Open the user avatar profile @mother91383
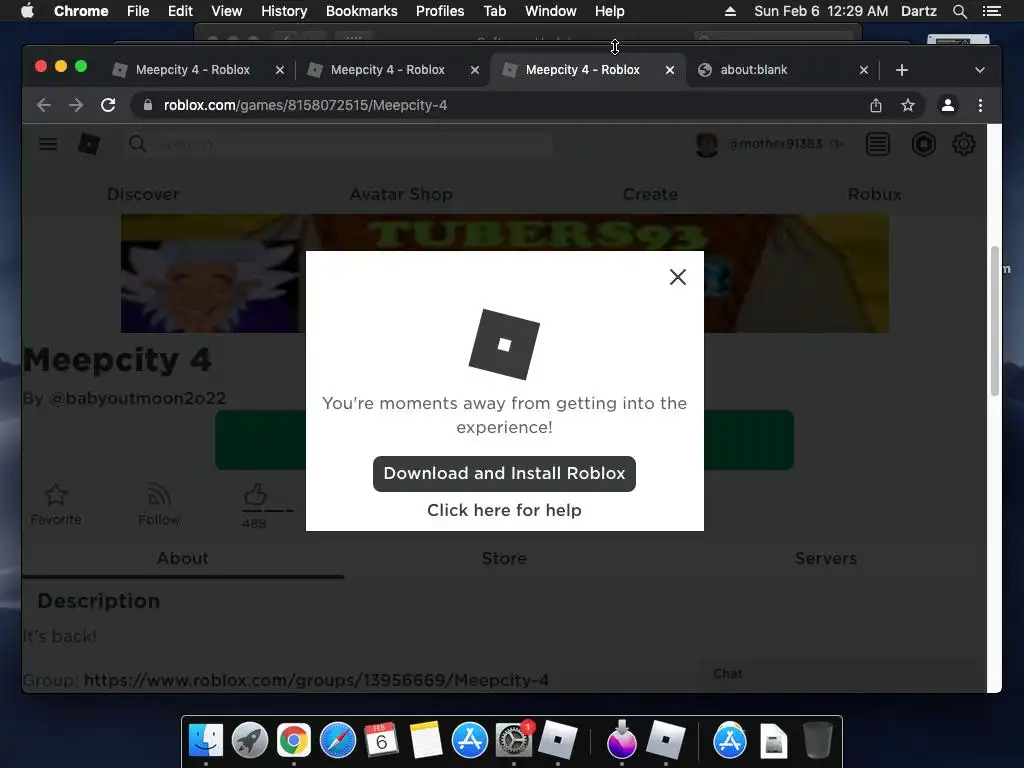 pos(771,144)
